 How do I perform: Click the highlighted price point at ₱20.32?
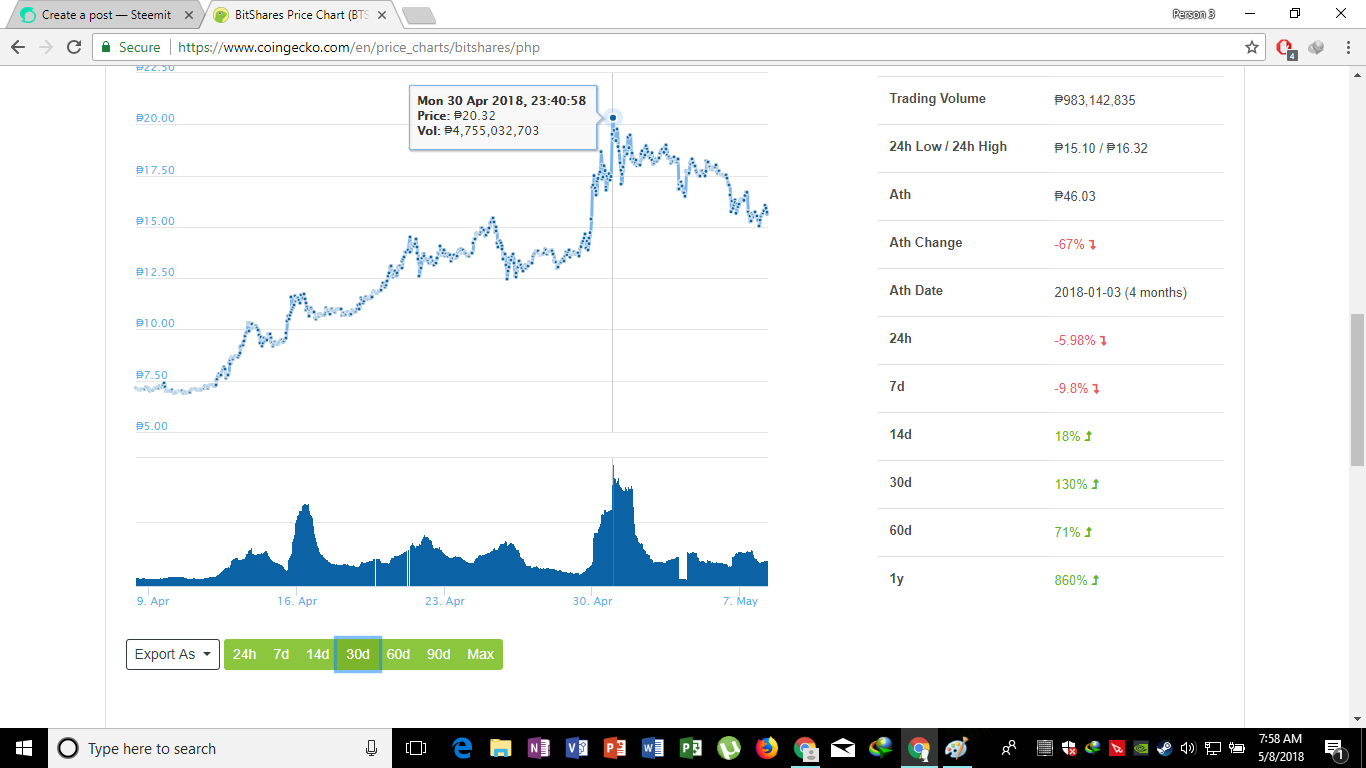[612, 118]
